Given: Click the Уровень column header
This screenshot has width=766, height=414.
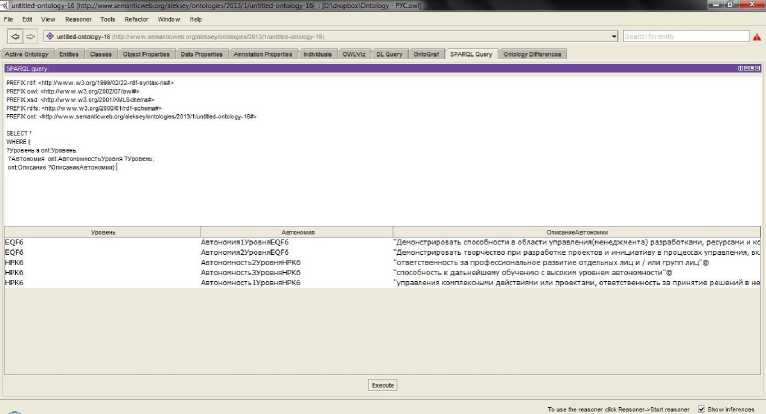Looking at the screenshot, I should click(103, 232).
